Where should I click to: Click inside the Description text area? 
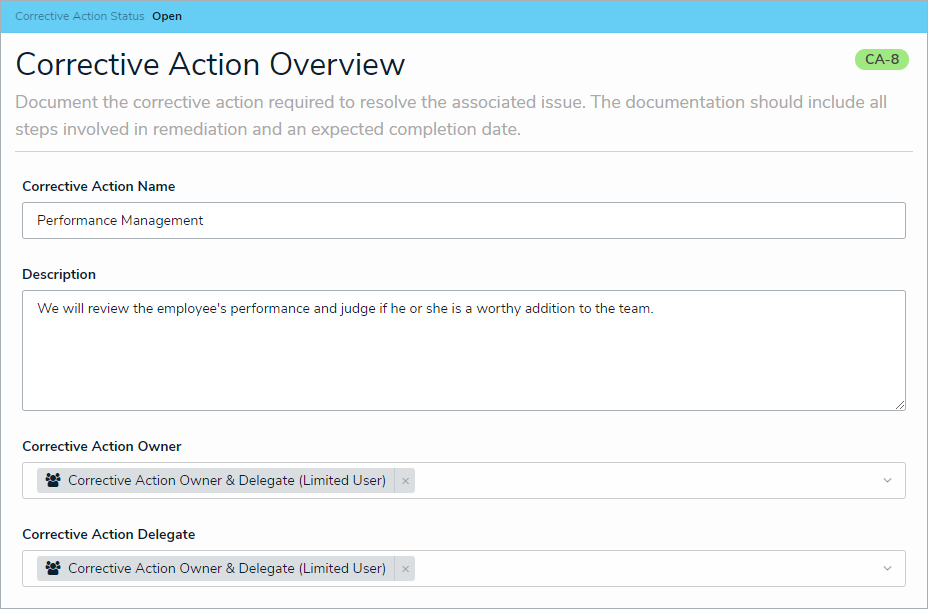tap(463, 360)
